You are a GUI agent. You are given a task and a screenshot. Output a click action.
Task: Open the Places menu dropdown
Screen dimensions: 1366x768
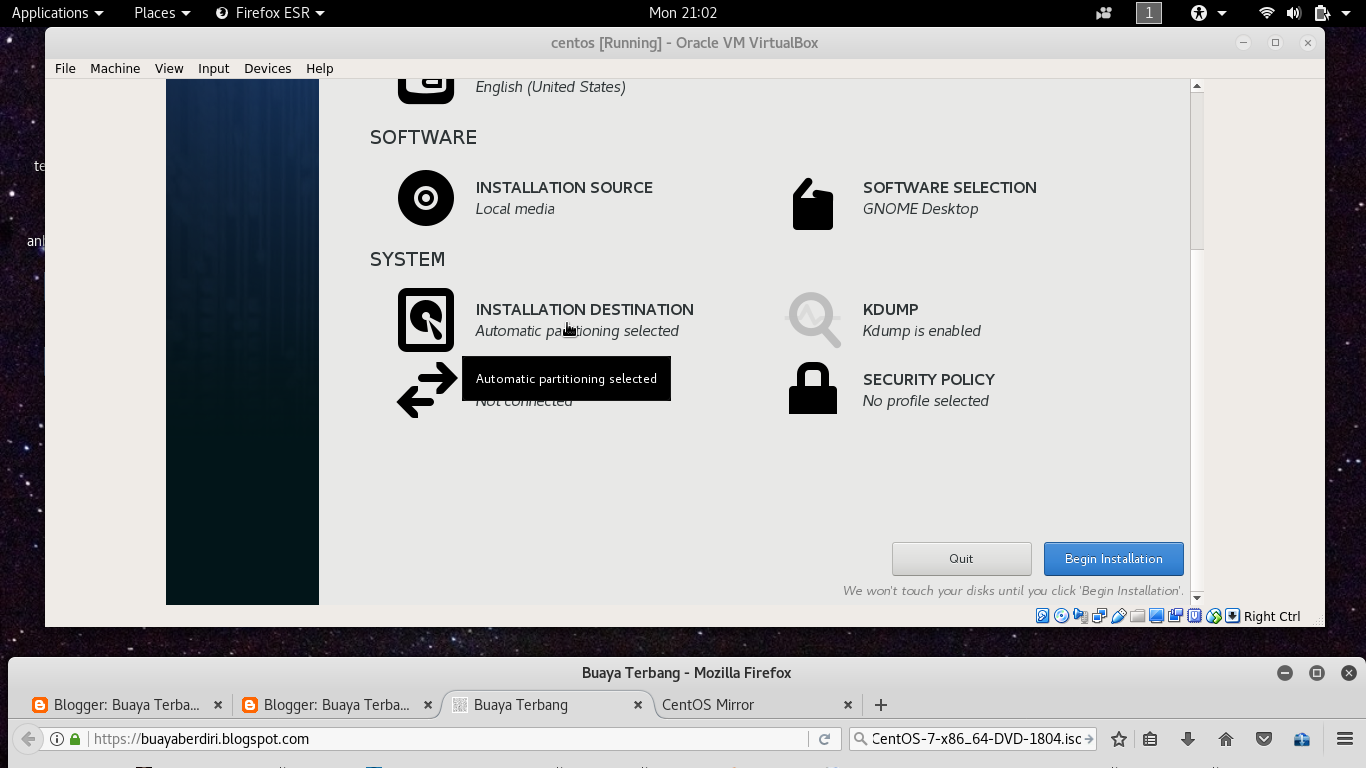click(x=162, y=13)
